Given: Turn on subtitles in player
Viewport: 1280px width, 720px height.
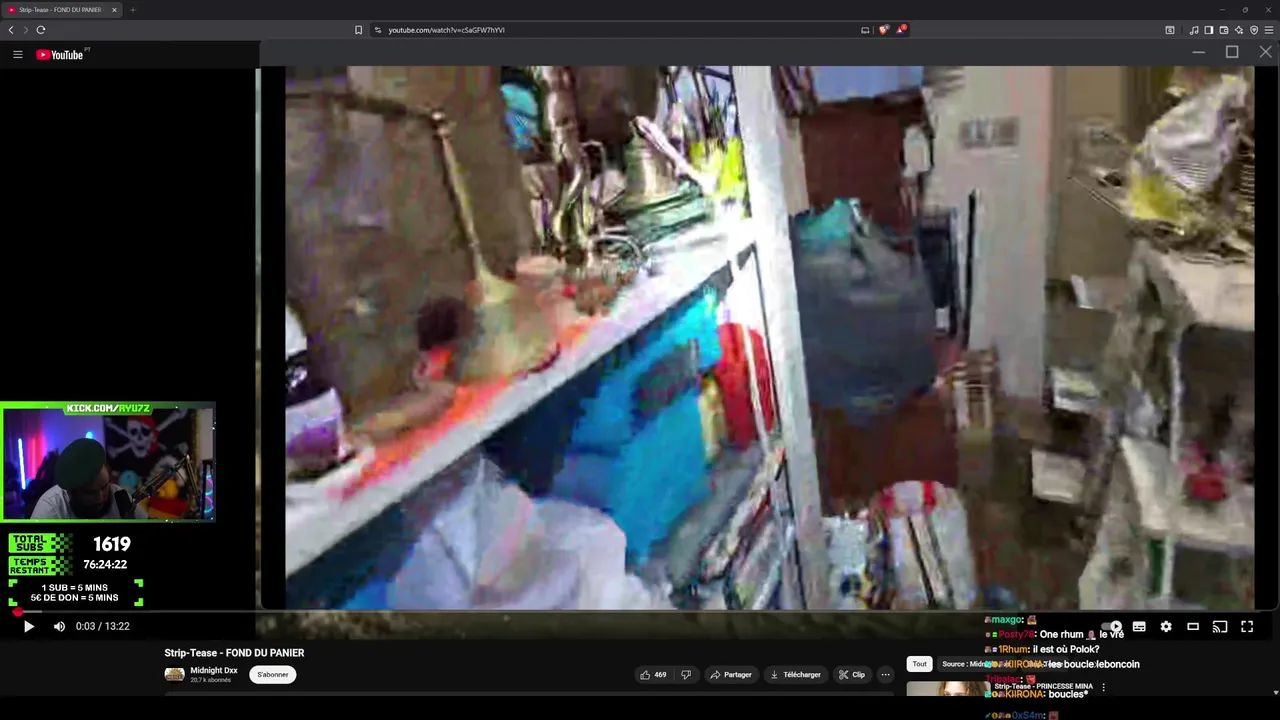Looking at the screenshot, I should coord(1139,627).
